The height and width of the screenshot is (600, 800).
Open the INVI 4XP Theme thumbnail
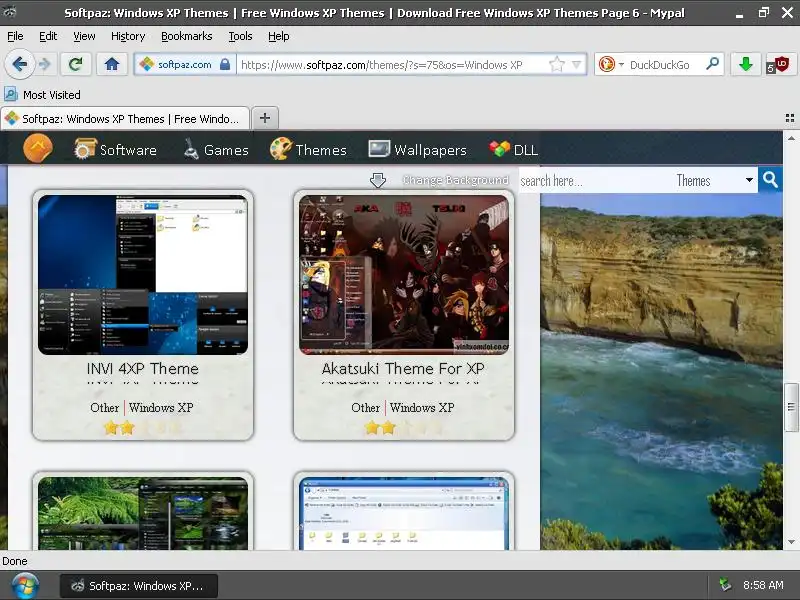[x=143, y=274]
